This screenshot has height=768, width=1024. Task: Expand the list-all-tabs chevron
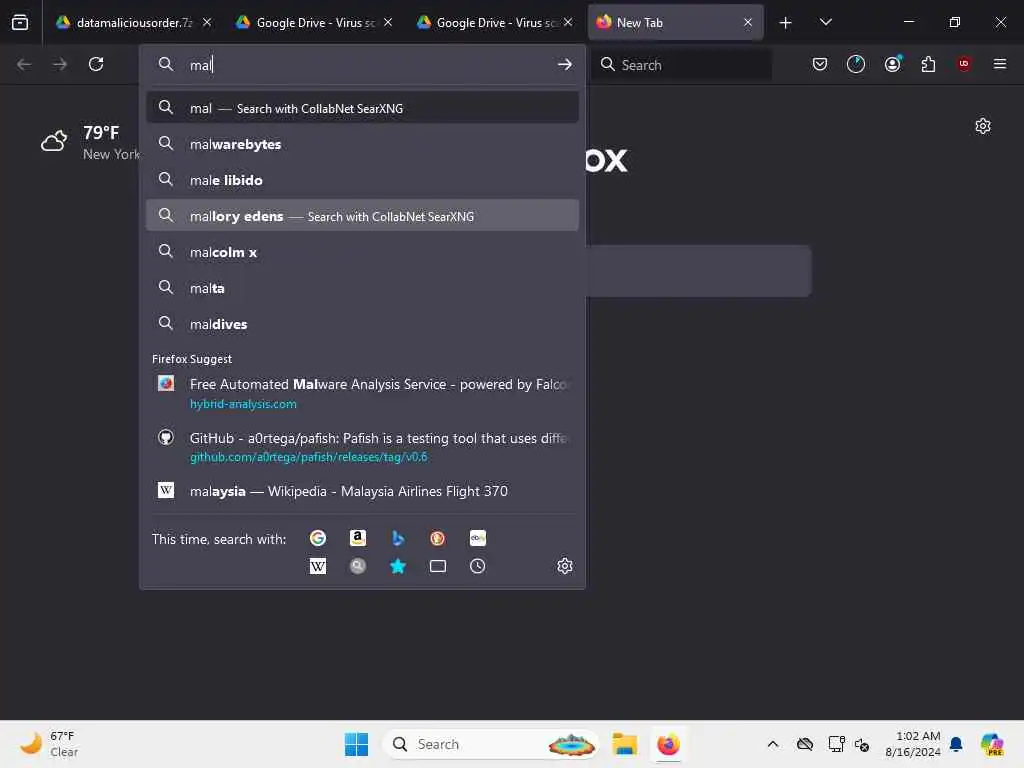click(826, 23)
